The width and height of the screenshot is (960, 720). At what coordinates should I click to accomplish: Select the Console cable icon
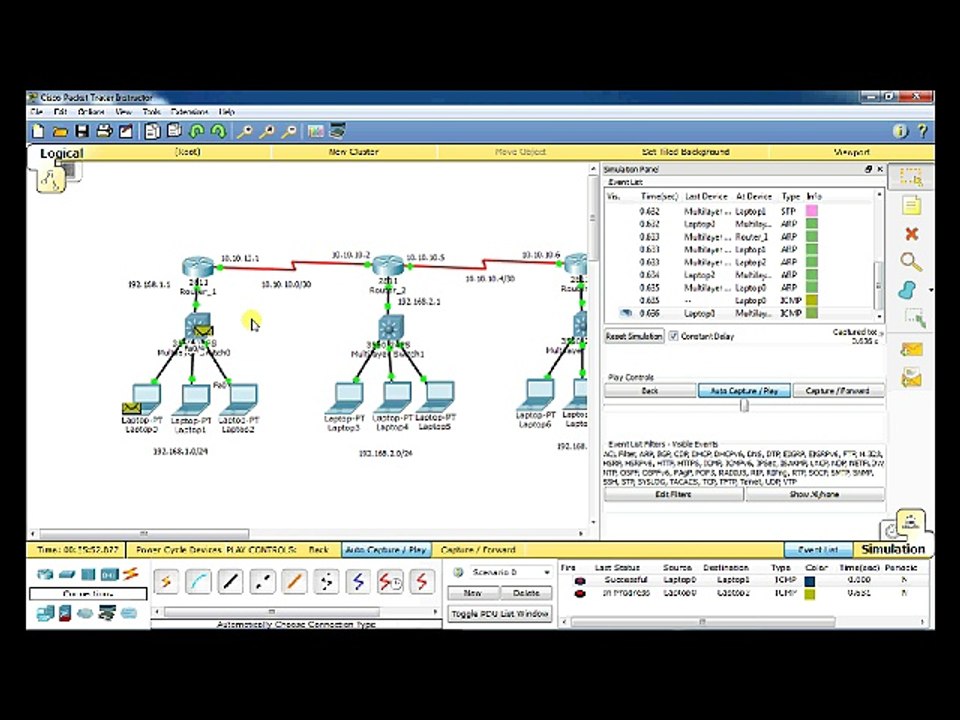coord(198,582)
